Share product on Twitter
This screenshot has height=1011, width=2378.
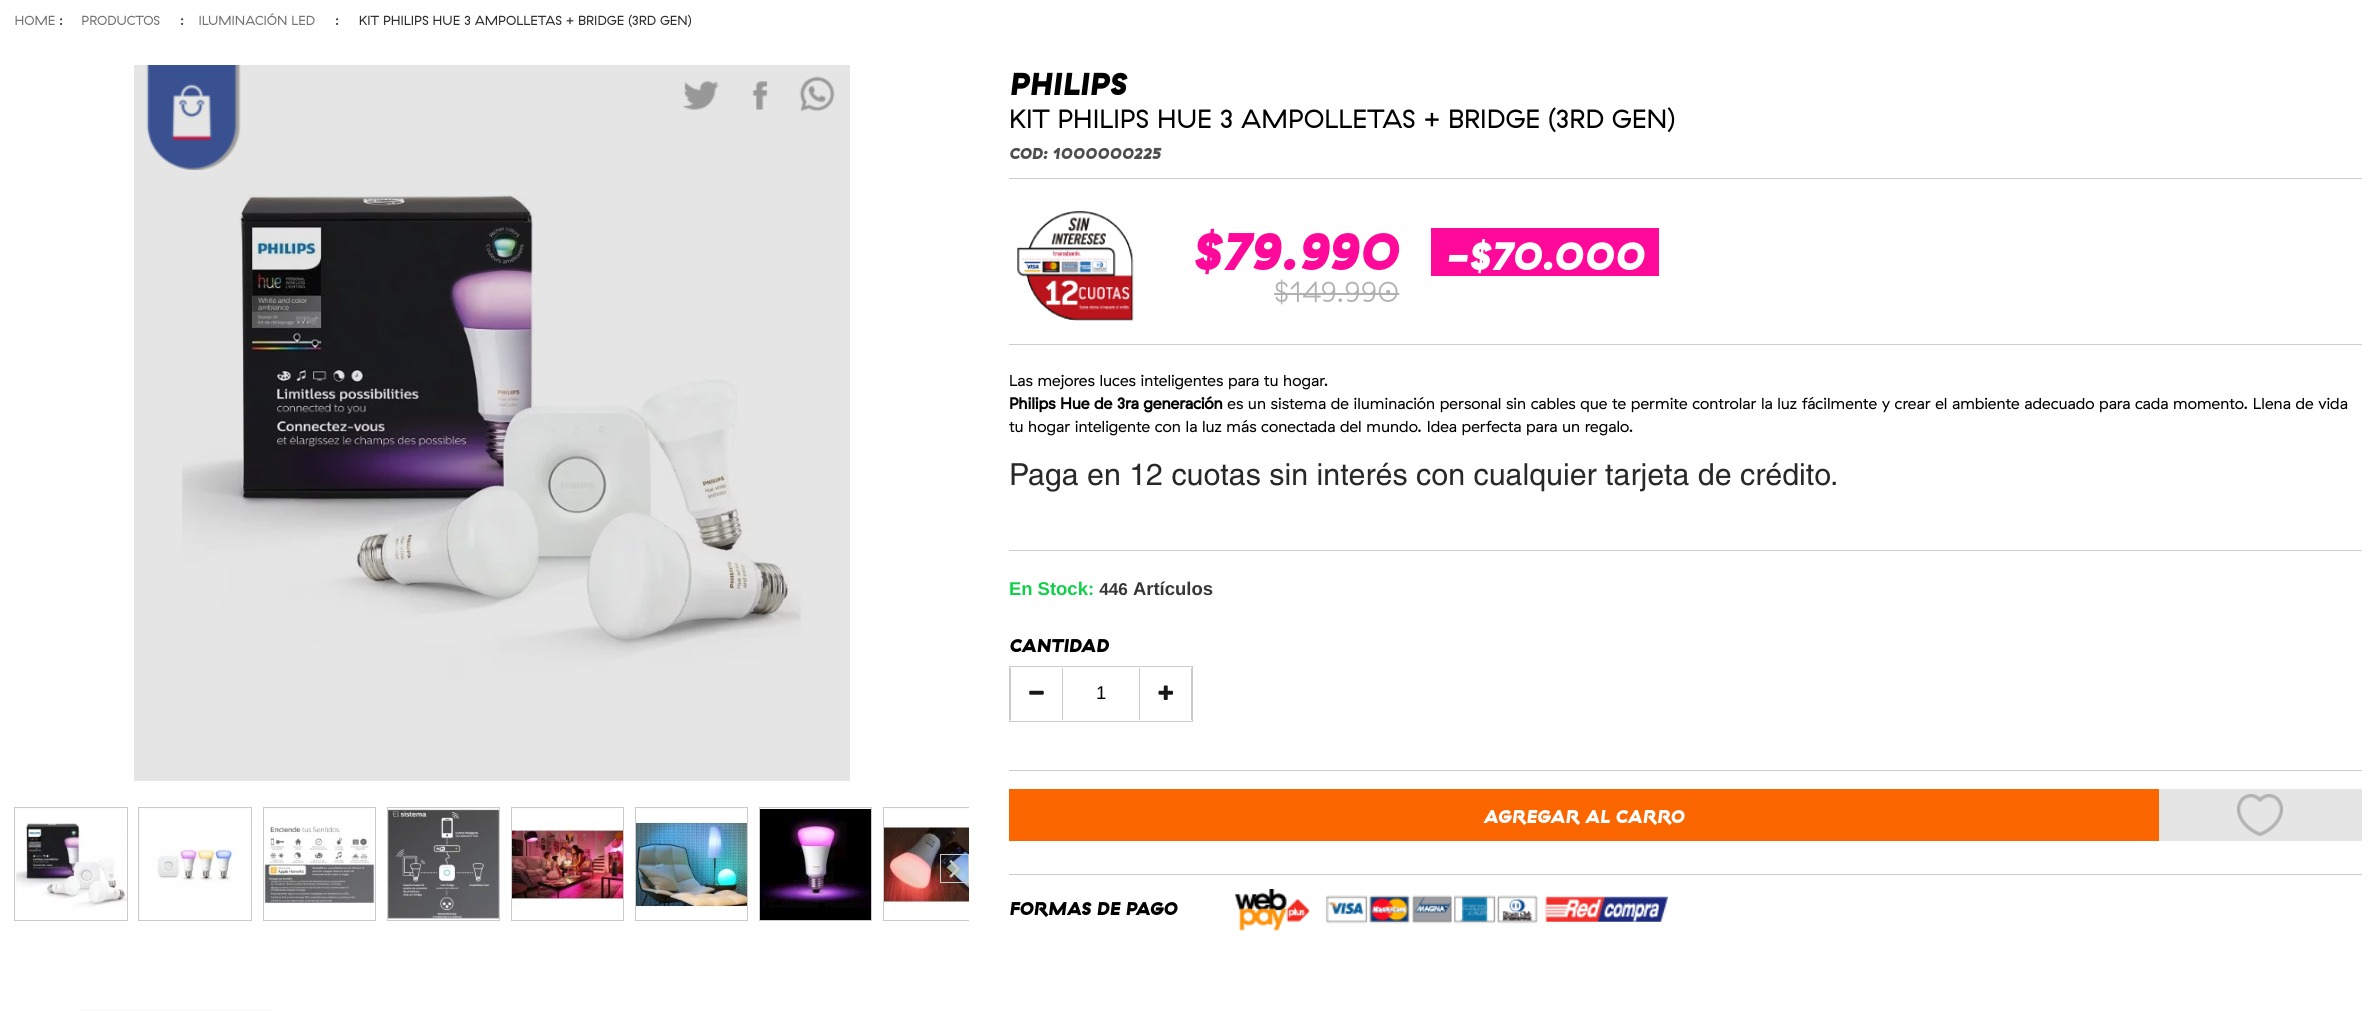pos(701,95)
